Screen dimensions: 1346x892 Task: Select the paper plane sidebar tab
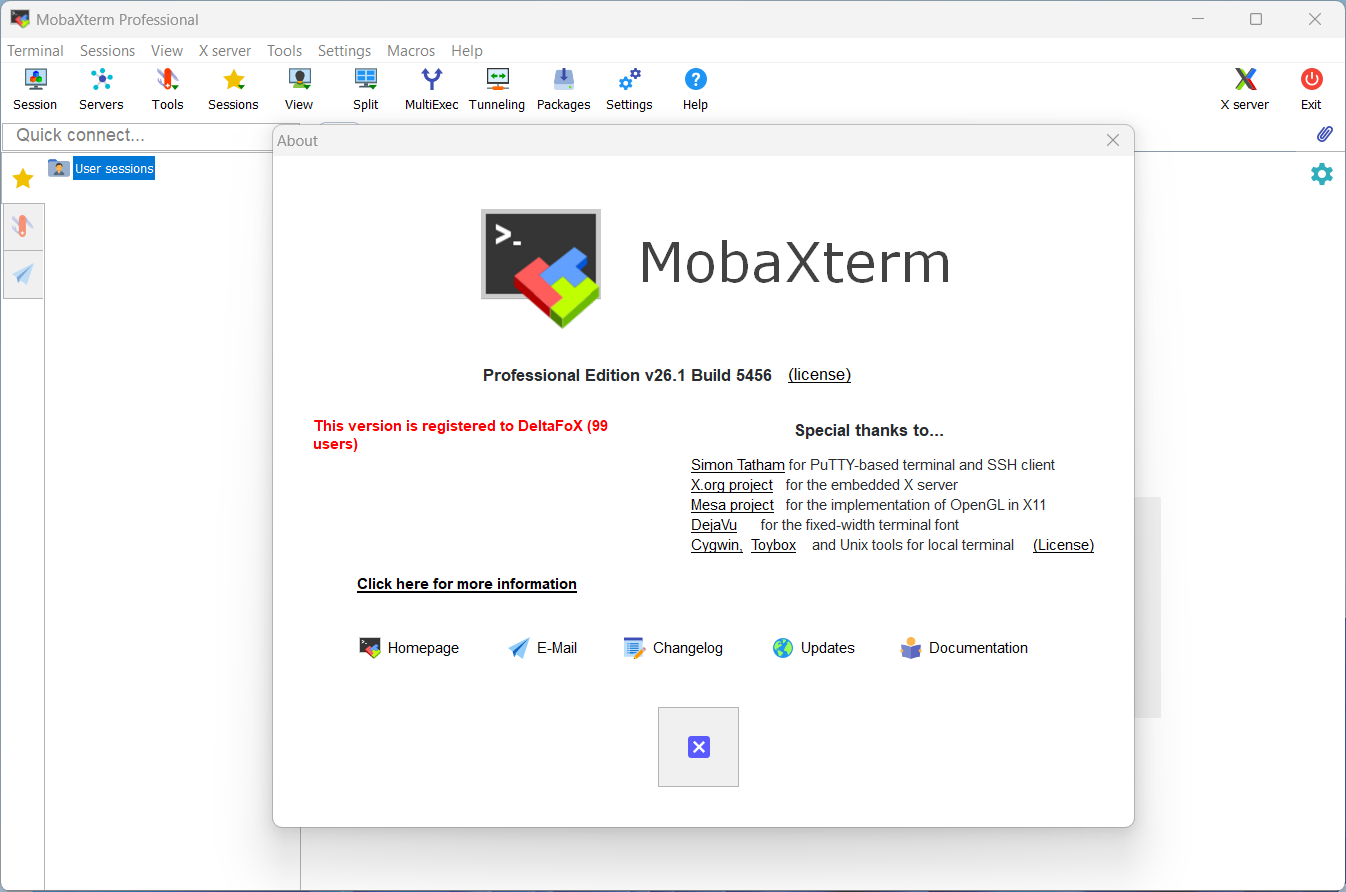pos(23,274)
